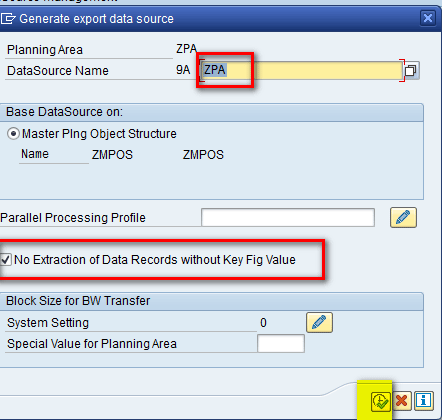Edit the Parallel Processing Profile via pencil icon
This screenshot has width=442, height=420.
(x=403, y=218)
